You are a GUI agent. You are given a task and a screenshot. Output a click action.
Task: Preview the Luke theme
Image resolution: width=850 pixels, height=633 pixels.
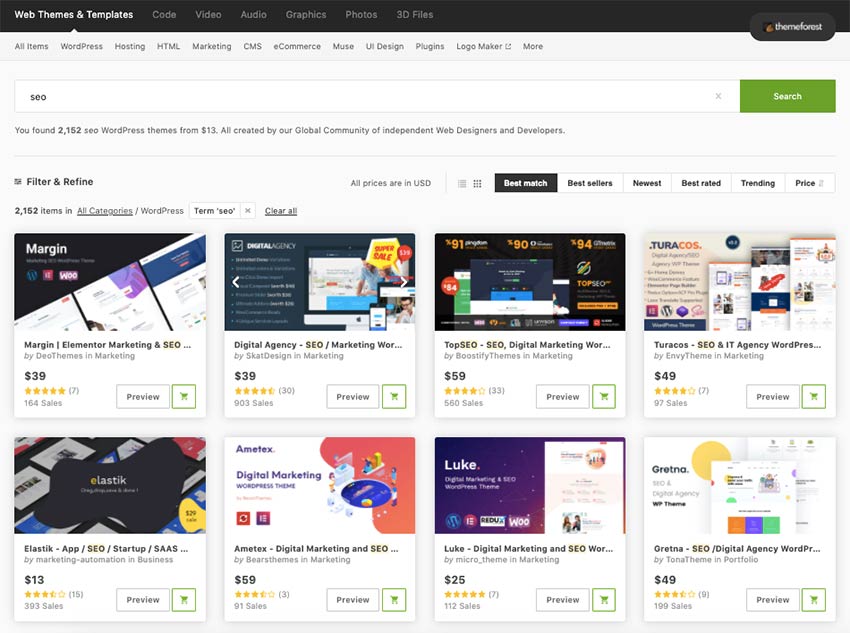[563, 600]
